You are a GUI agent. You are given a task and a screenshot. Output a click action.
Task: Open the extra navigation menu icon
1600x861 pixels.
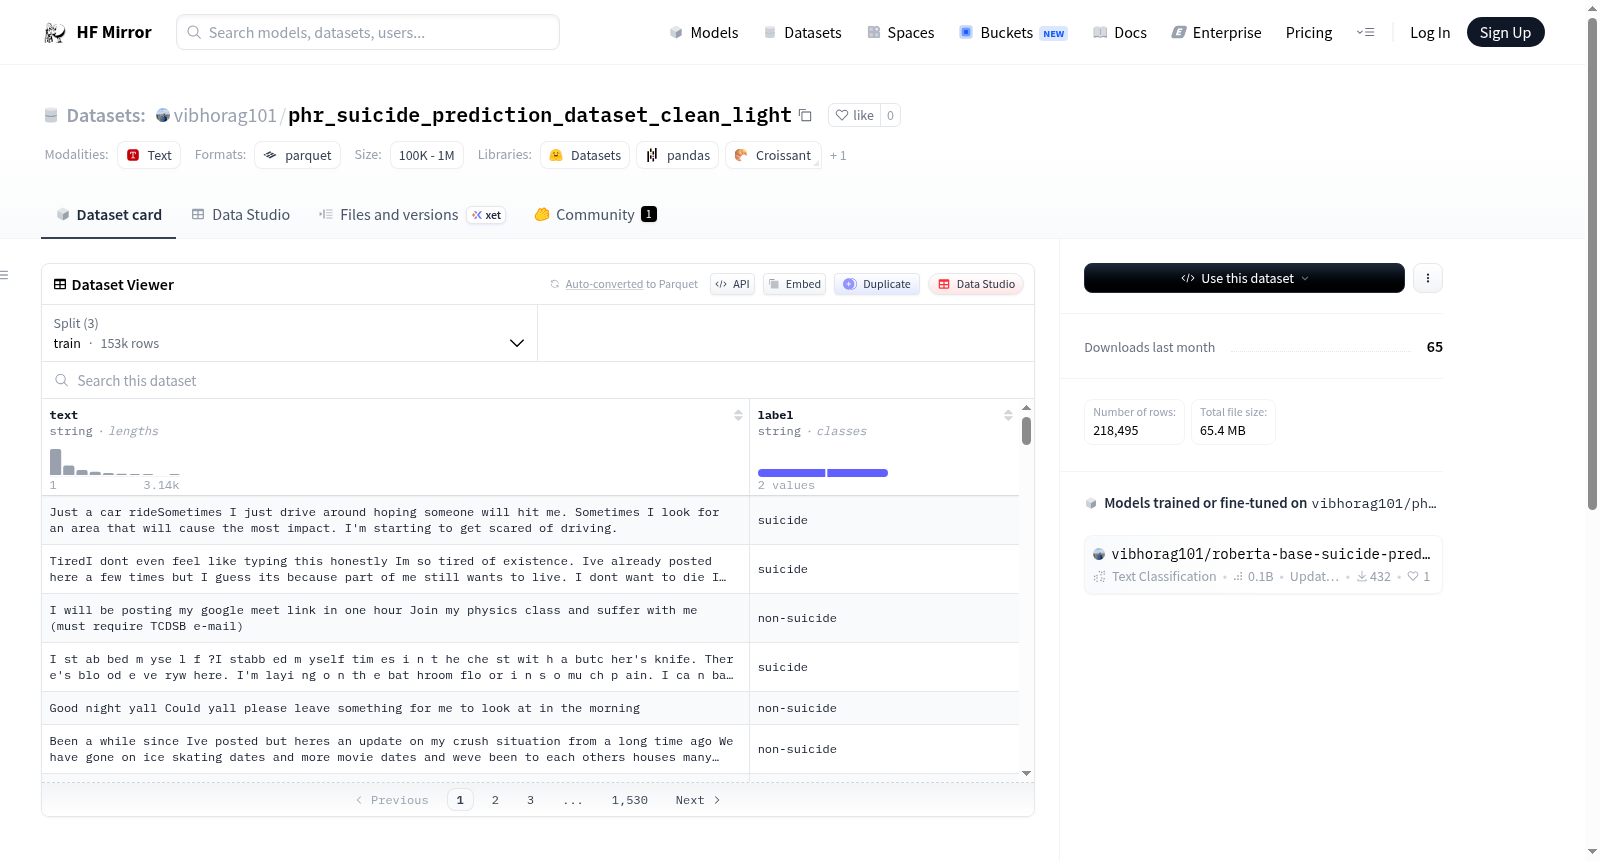click(1365, 32)
